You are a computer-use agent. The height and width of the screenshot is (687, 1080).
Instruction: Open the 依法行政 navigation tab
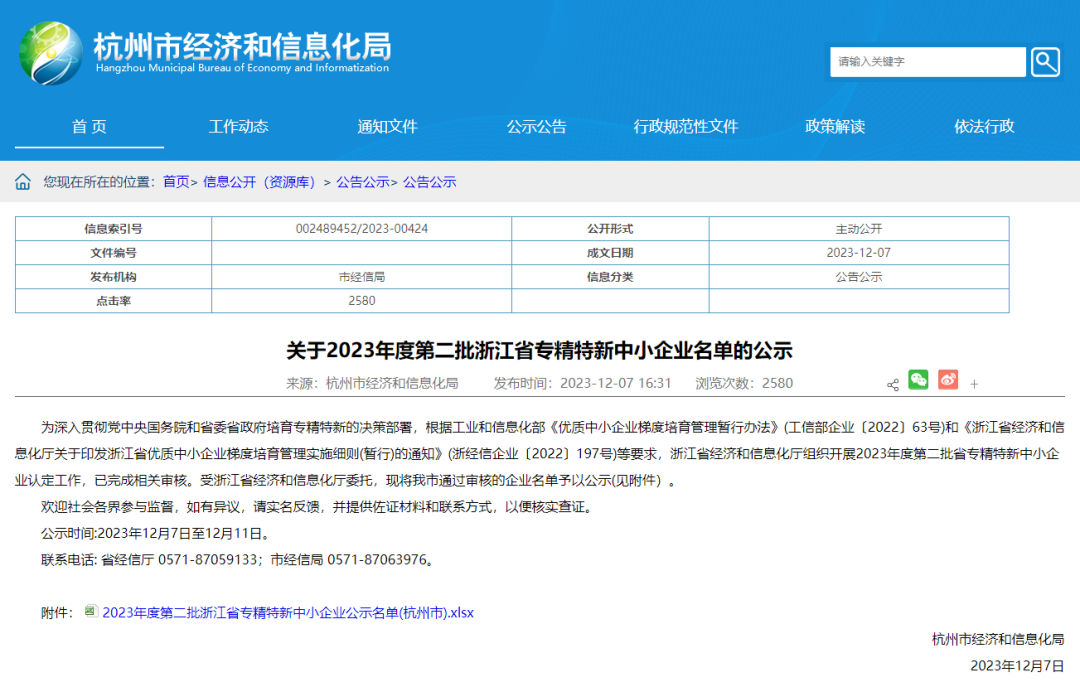point(984,127)
